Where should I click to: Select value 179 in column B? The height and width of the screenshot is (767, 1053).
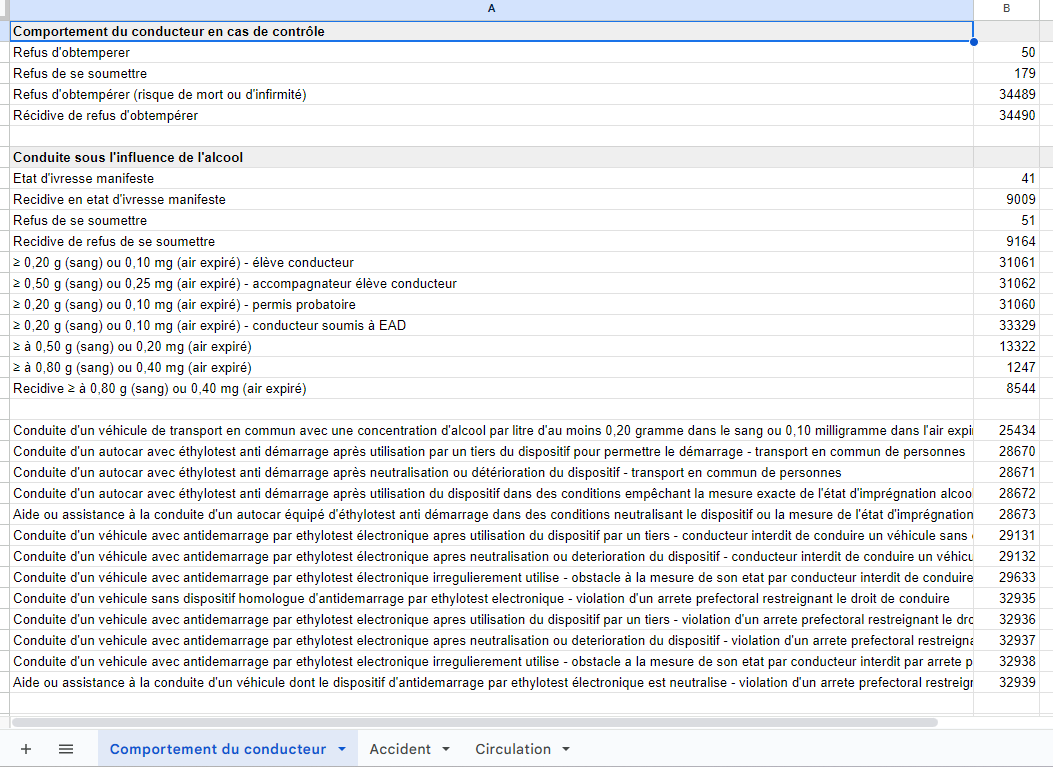click(x=1006, y=73)
